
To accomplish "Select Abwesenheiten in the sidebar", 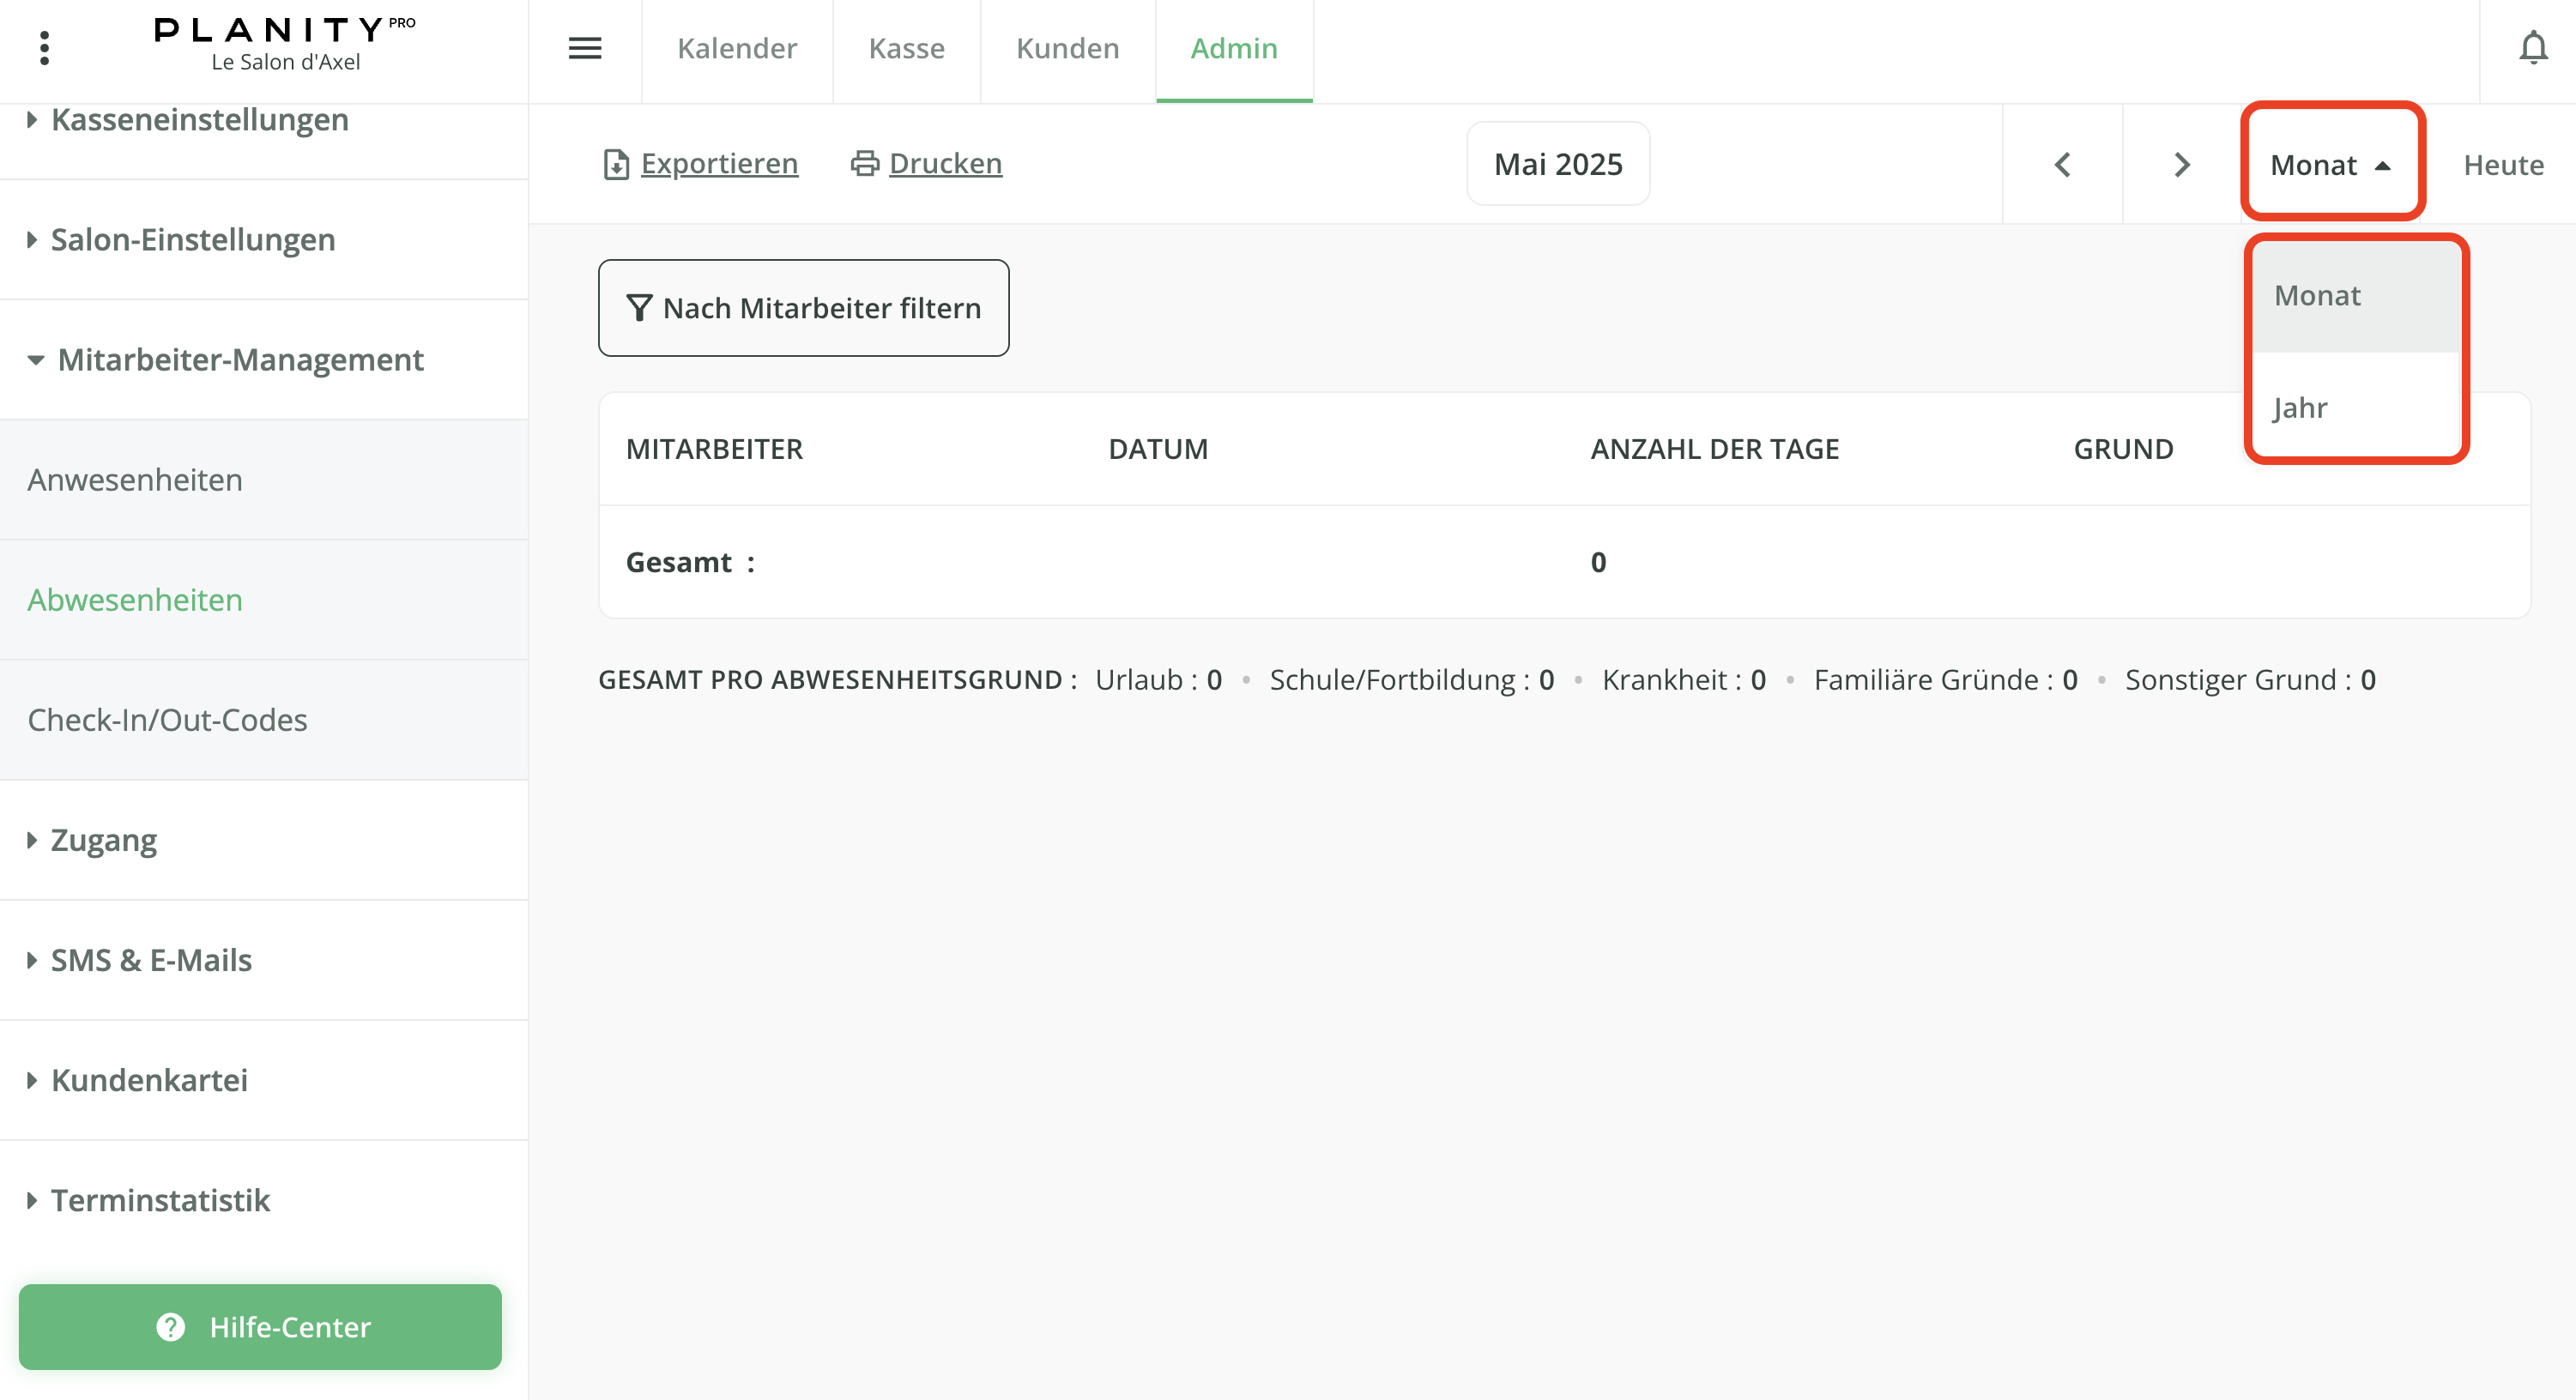I will pos(135,599).
